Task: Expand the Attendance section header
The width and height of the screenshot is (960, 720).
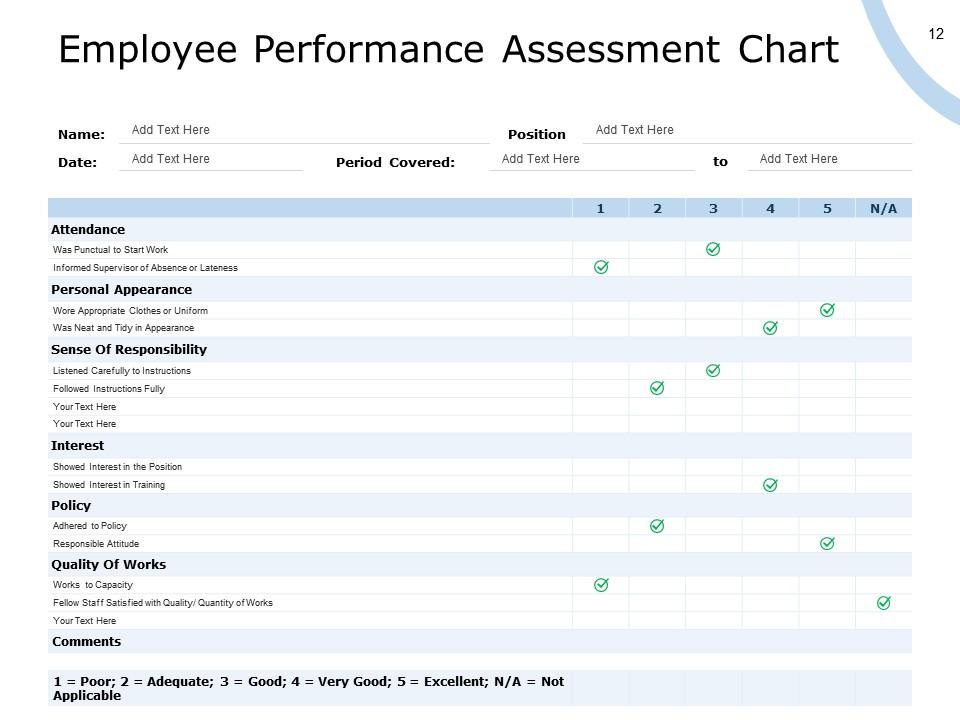Action: click(87, 229)
